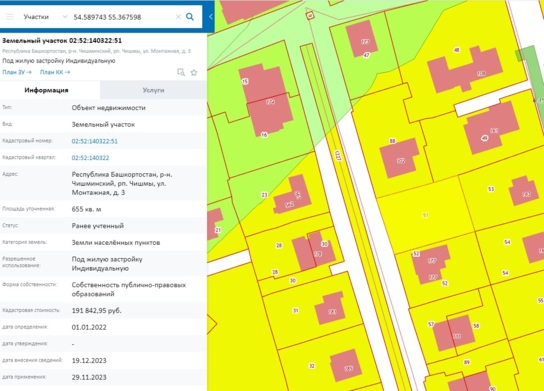Add parcel to favorites with star icon
The image size is (544, 391).
(x=194, y=73)
